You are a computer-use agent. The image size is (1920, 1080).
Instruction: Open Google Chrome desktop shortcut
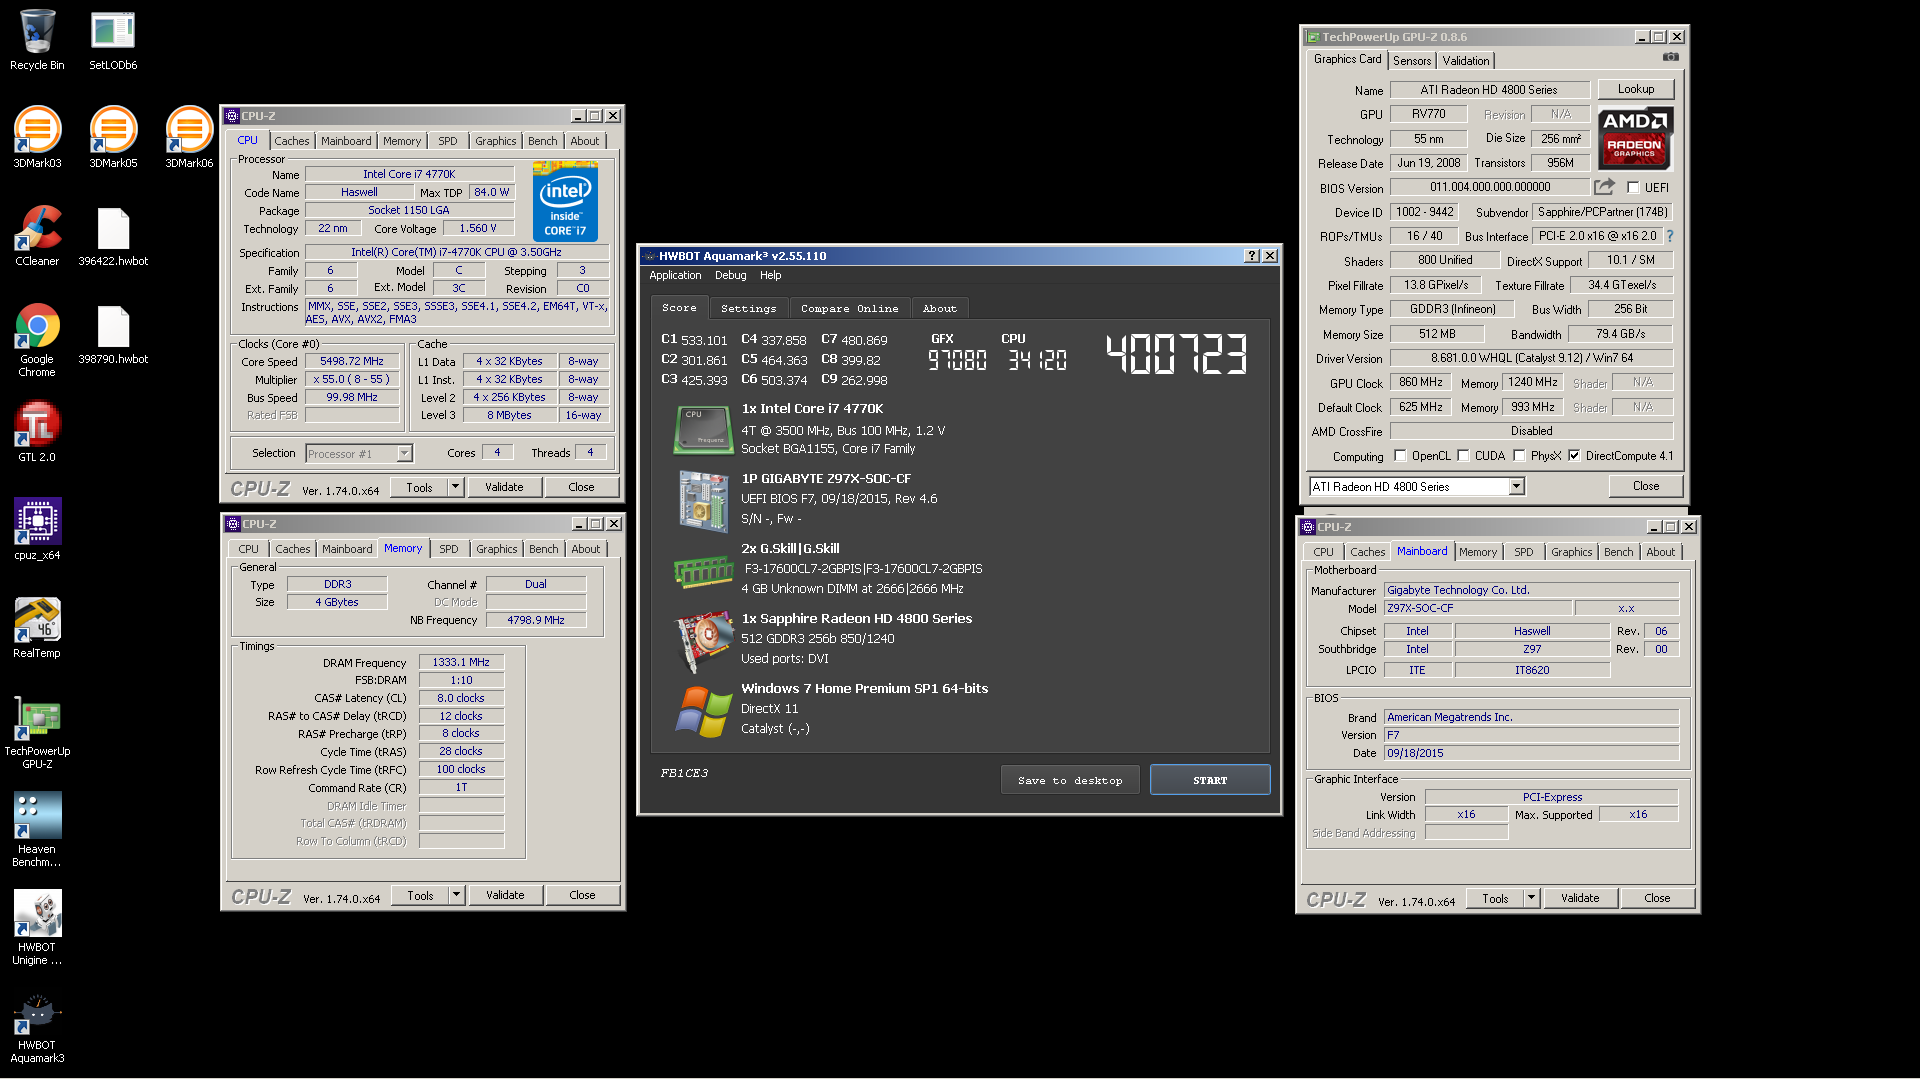pos(37,339)
